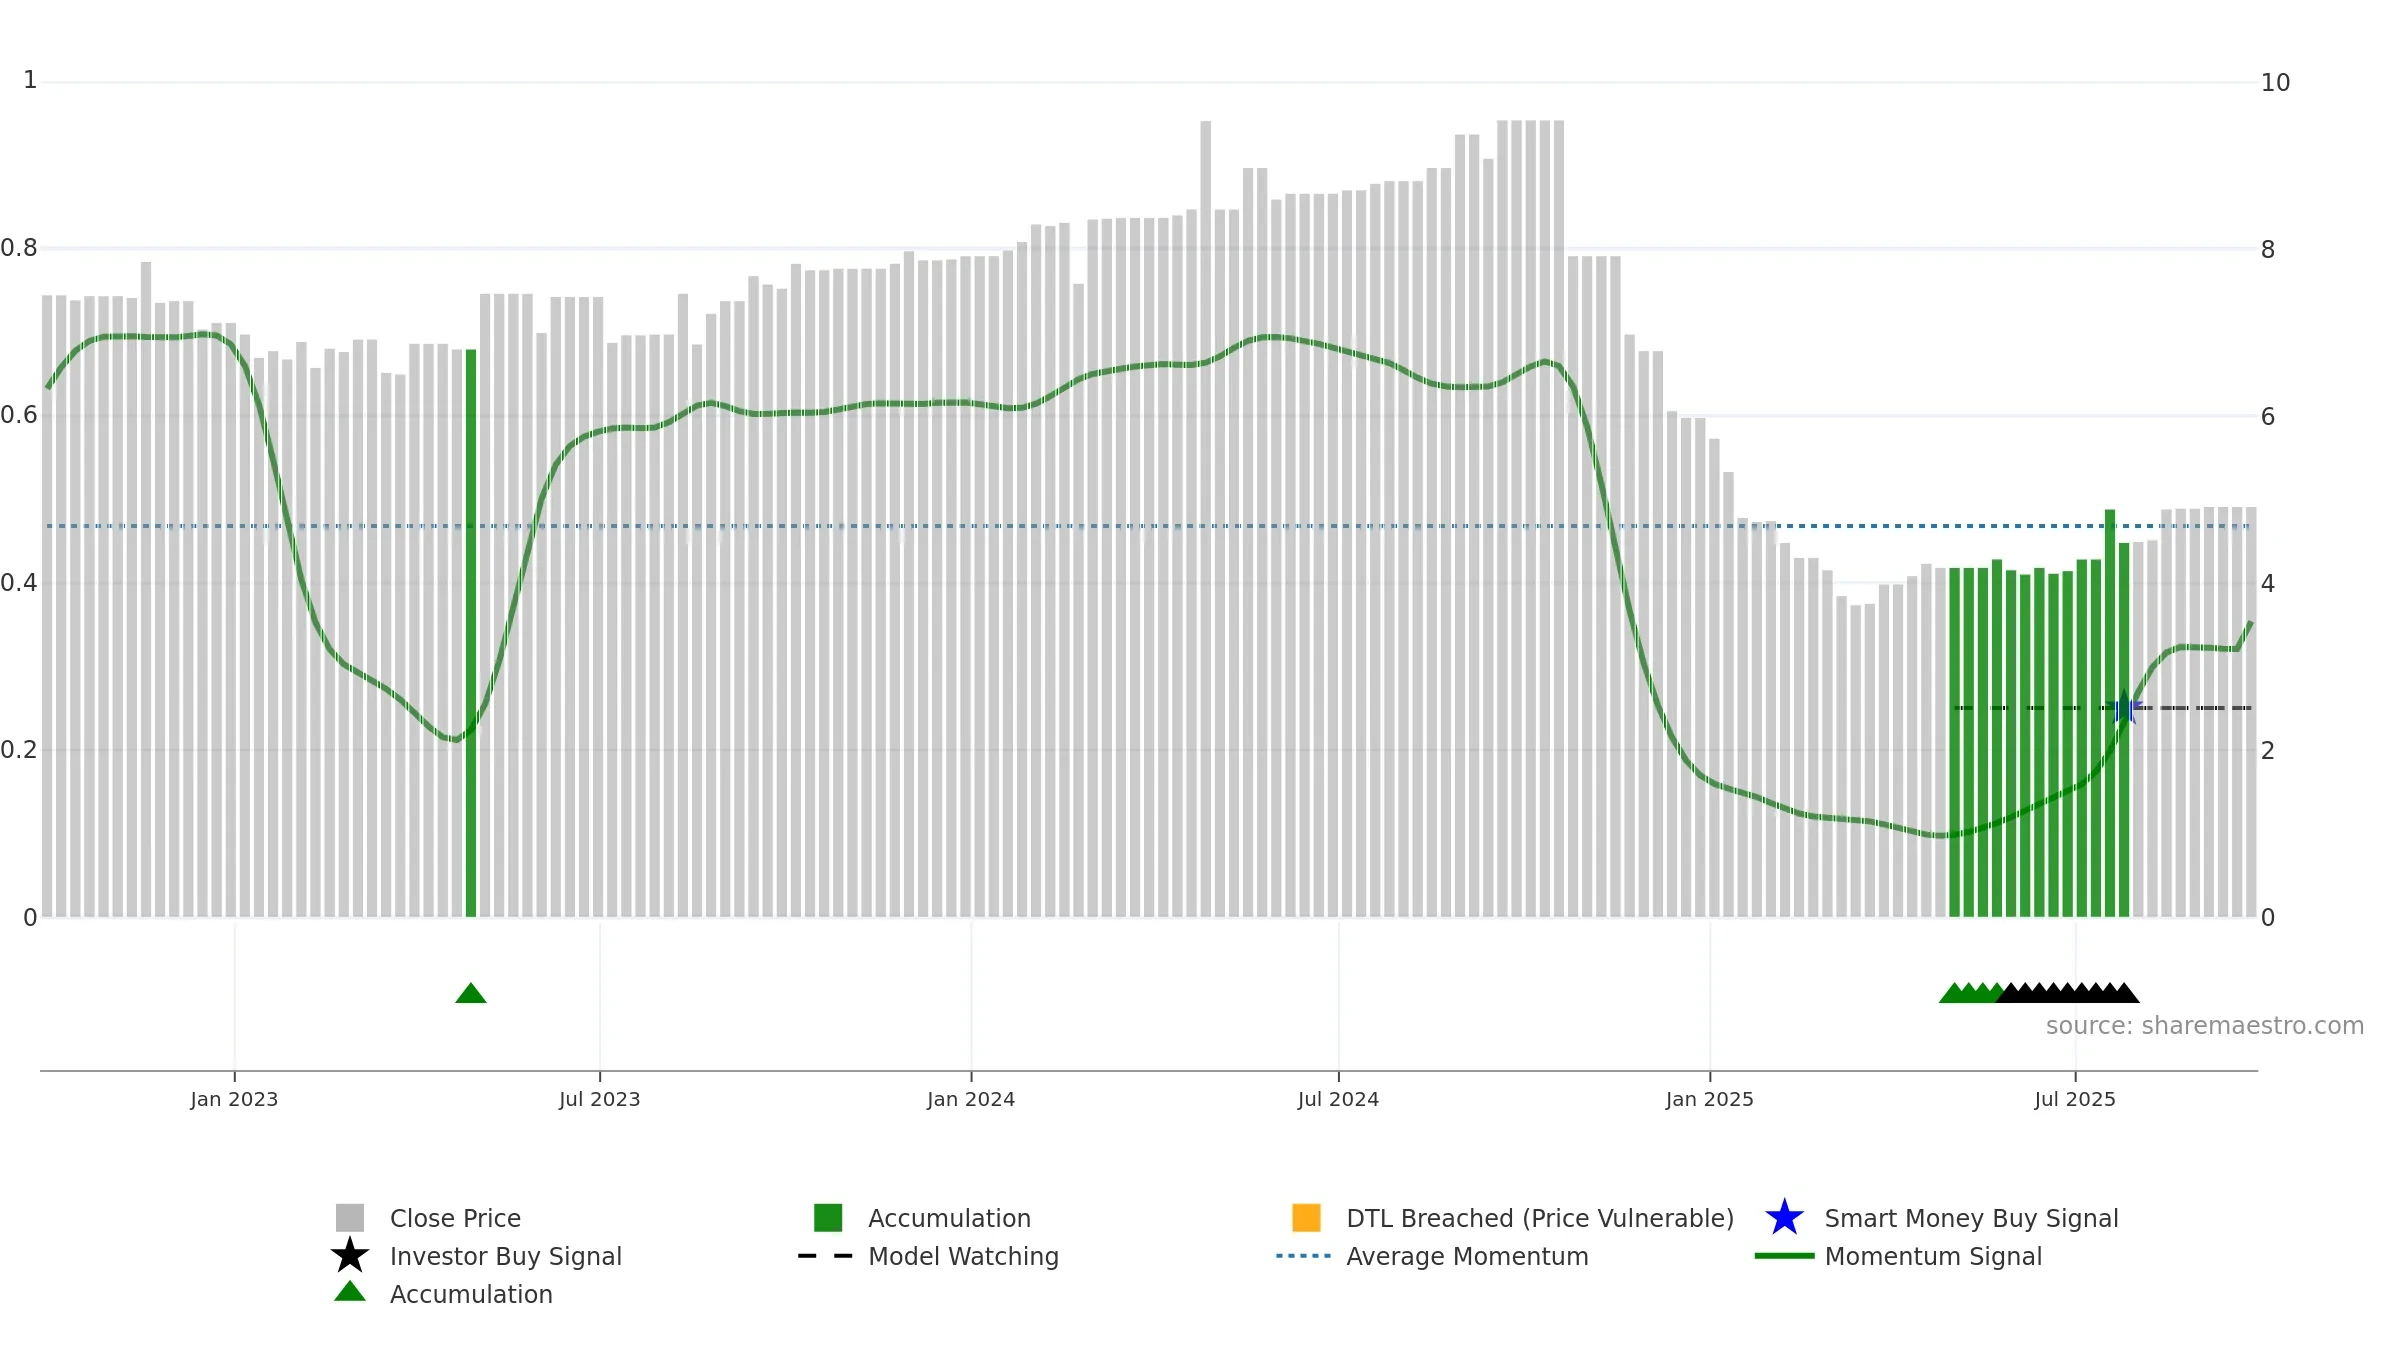
Task: Toggle the DTL Breached (Price Vulnerable) label
Action: coord(1540,1218)
